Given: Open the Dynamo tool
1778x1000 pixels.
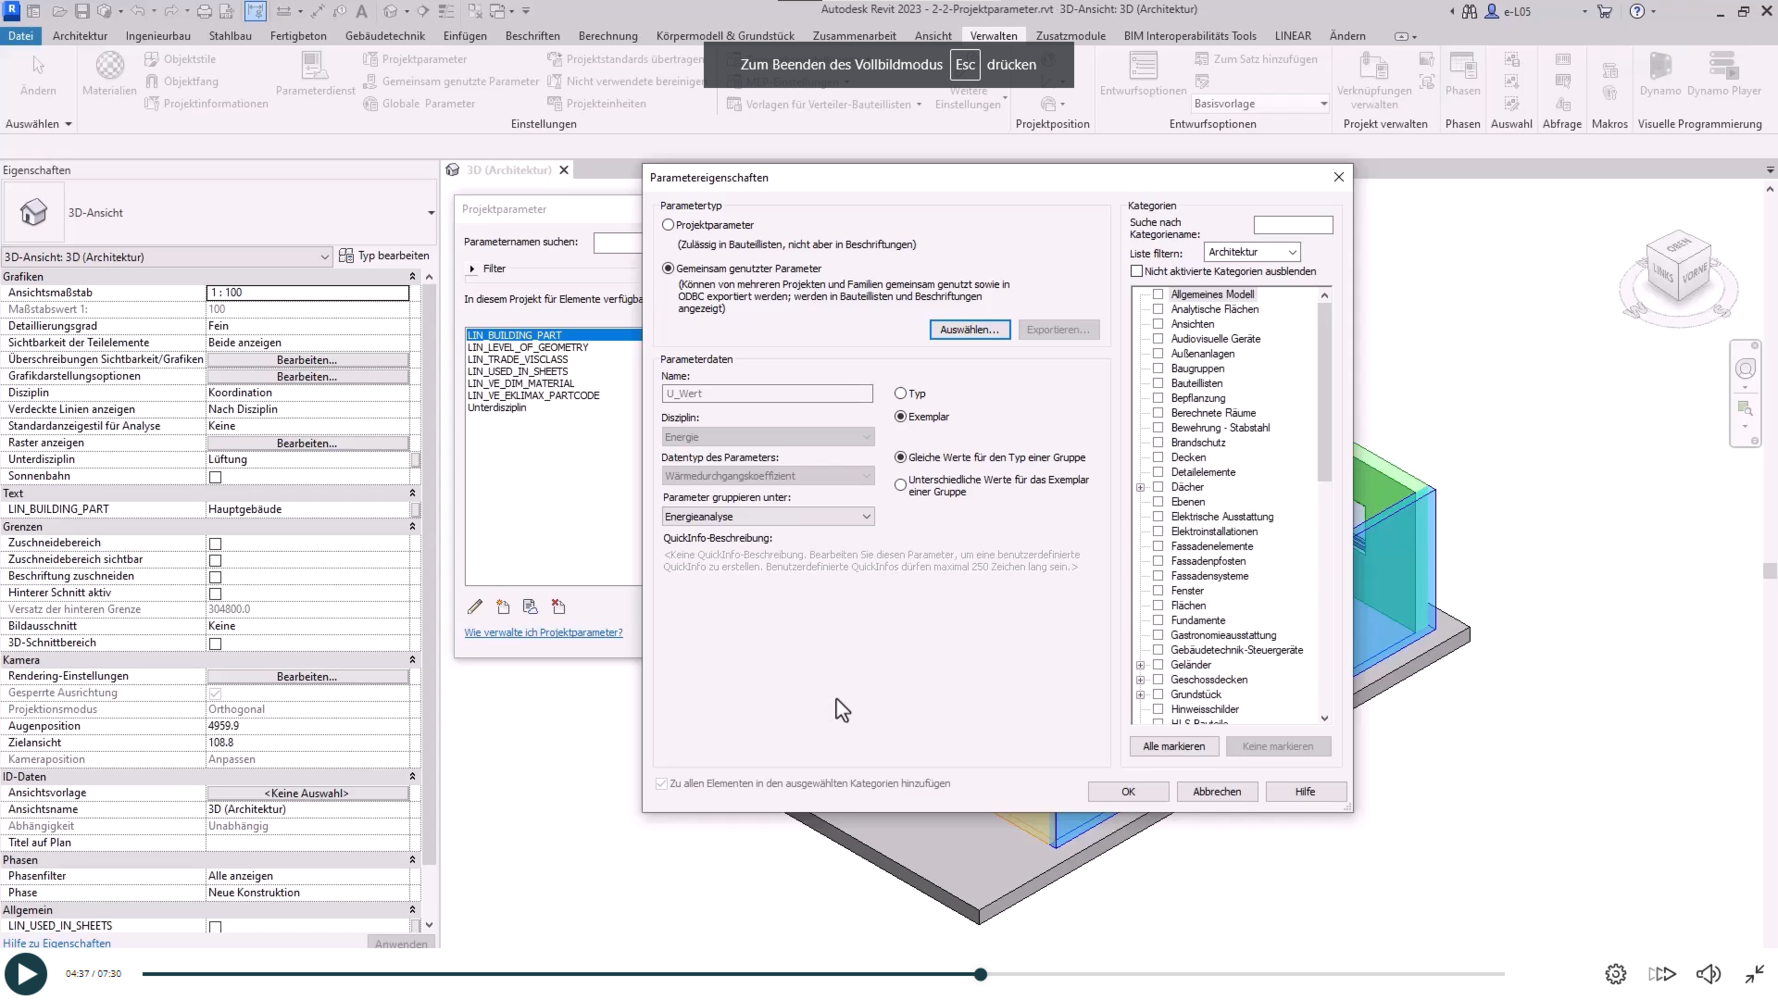Looking at the screenshot, I should (x=1660, y=73).
